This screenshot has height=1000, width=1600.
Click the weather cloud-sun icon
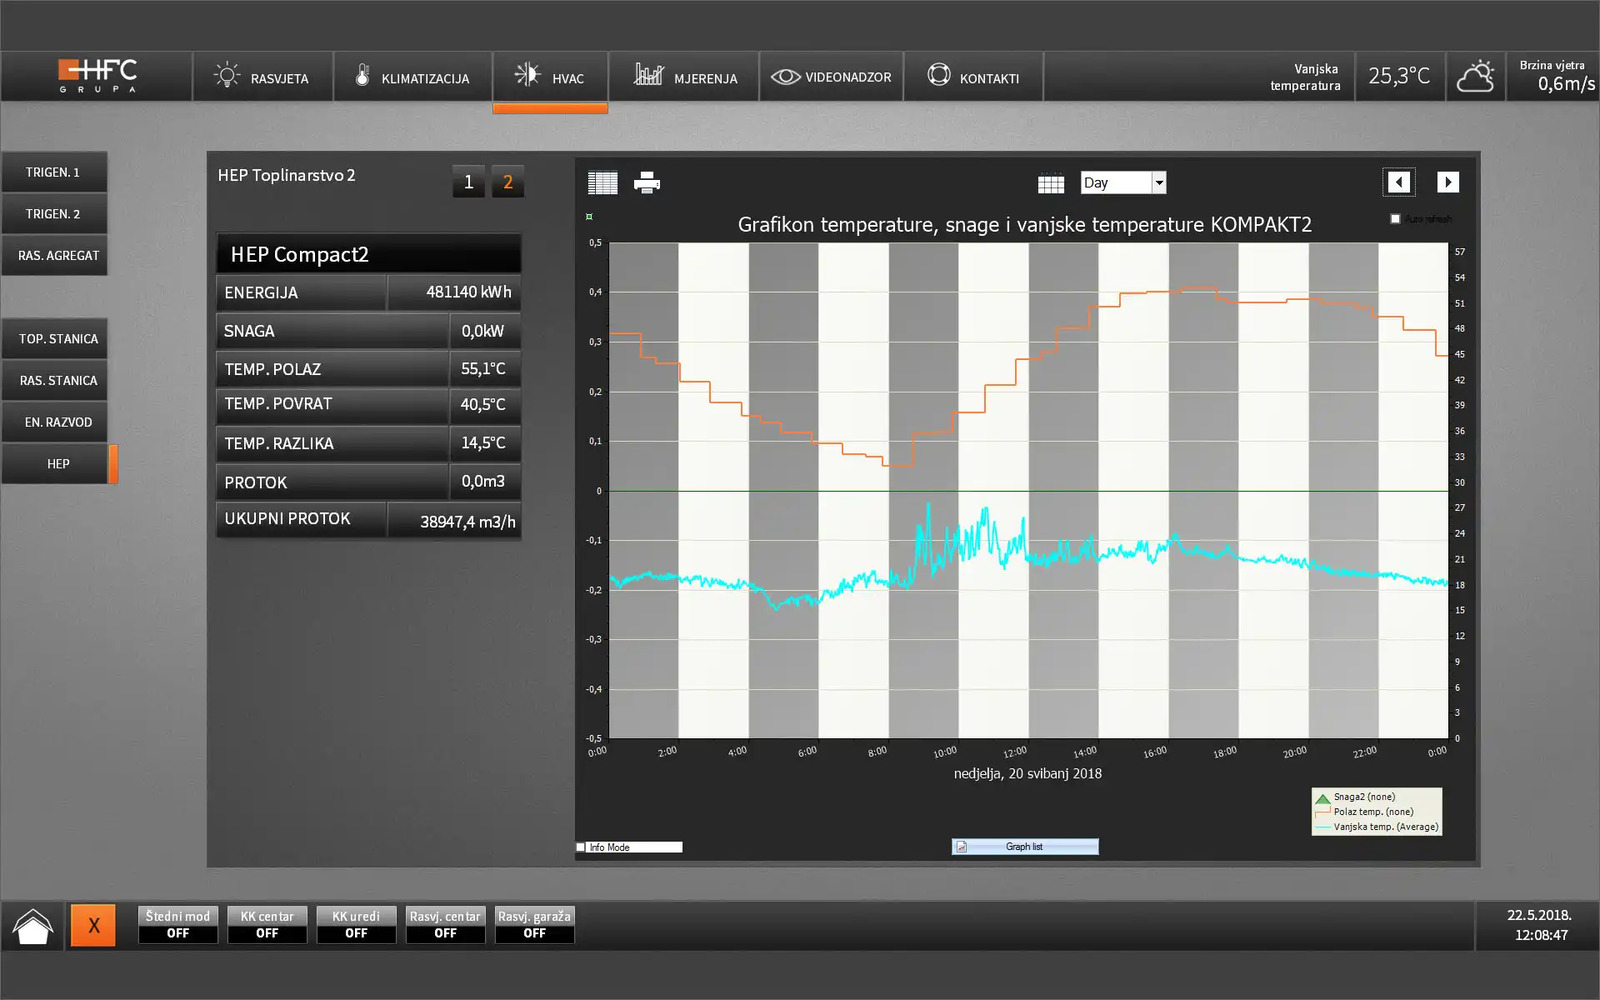point(1475,77)
